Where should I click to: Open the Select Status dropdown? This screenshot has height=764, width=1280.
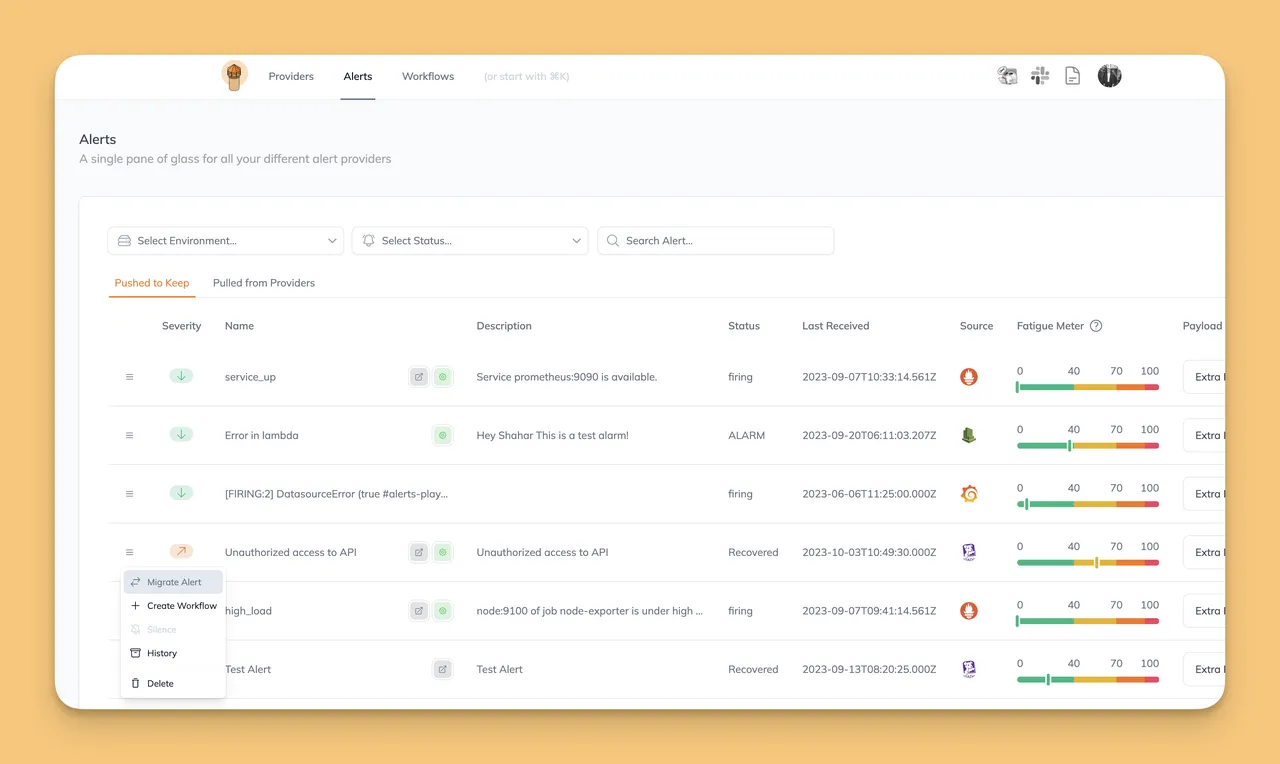pos(470,240)
